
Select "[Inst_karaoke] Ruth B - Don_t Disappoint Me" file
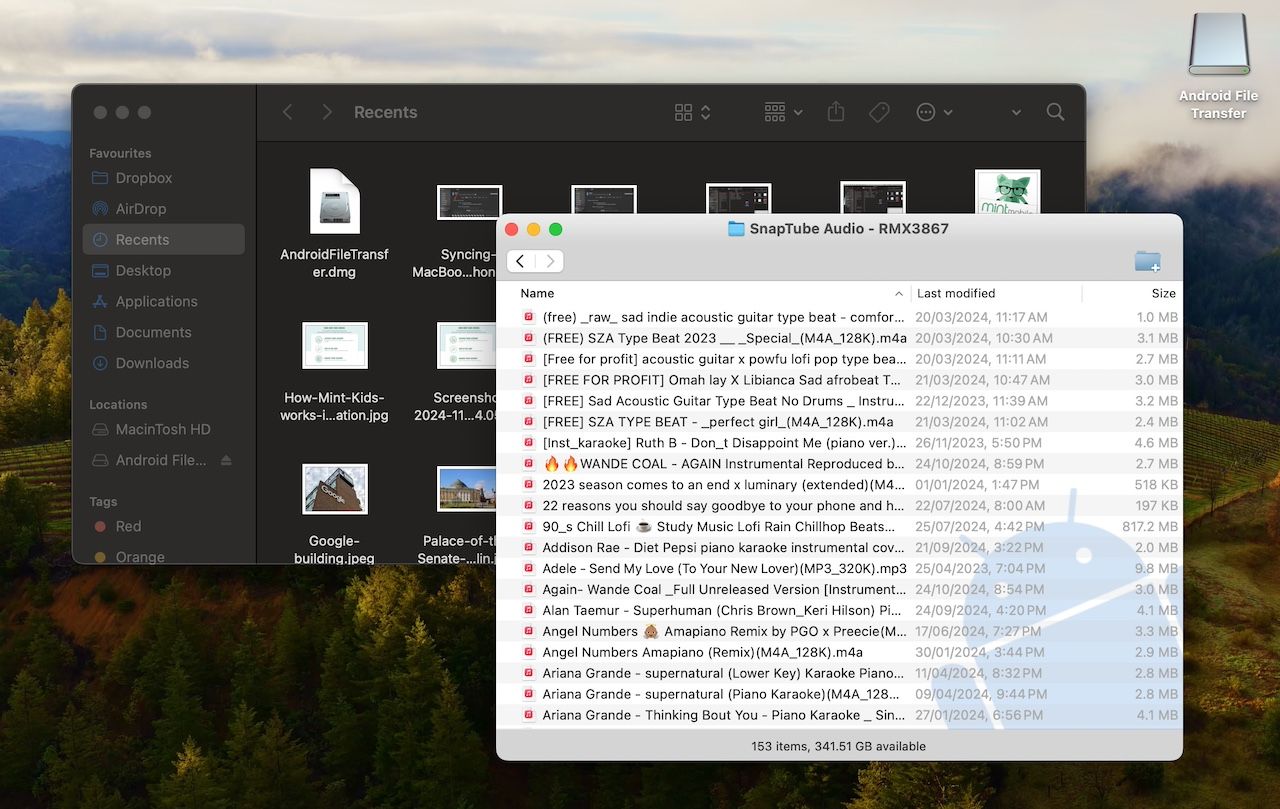coord(839,443)
